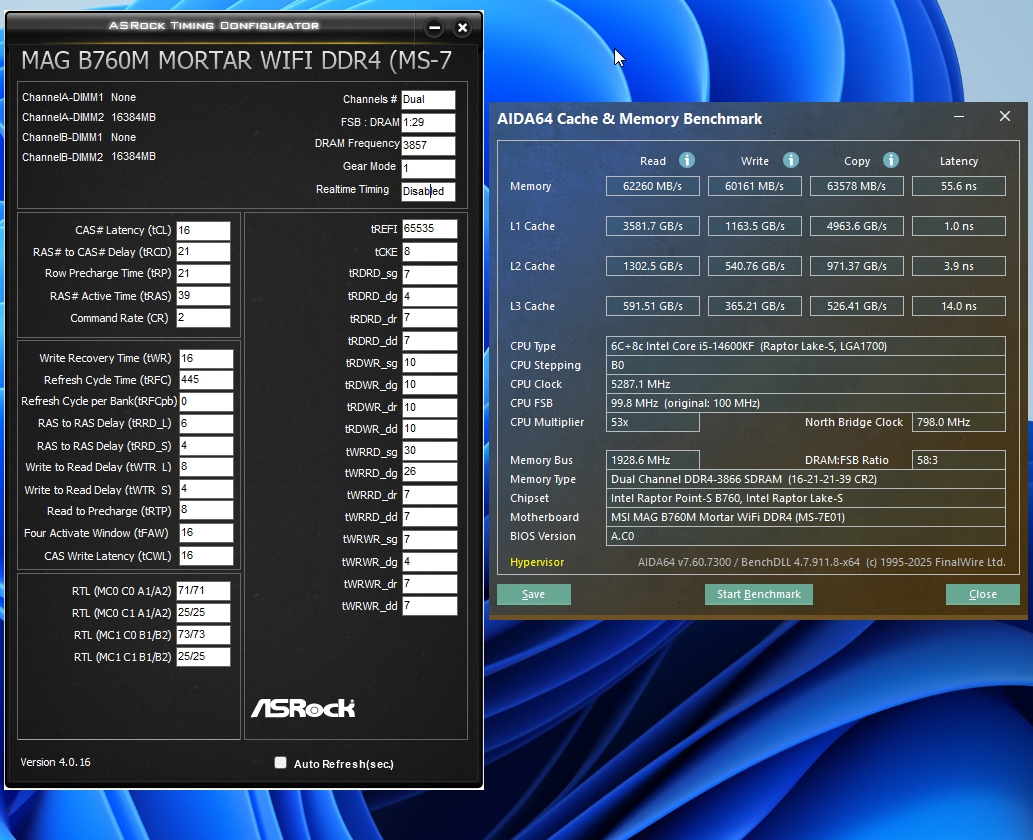Click the Memory Type DDR4-3866 SDRAM field
The height and width of the screenshot is (840, 1033).
coord(806,479)
